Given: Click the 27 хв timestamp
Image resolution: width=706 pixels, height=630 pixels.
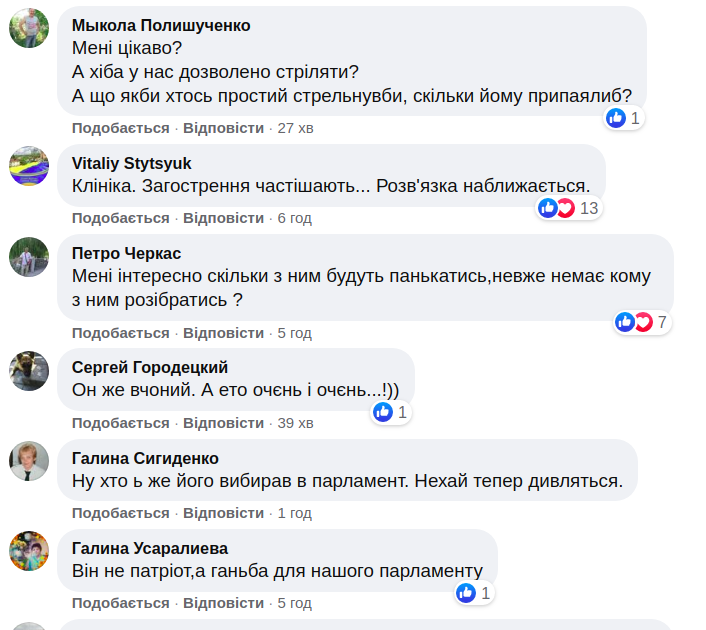Looking at the screenshot, I should click(x=295, y=128).
